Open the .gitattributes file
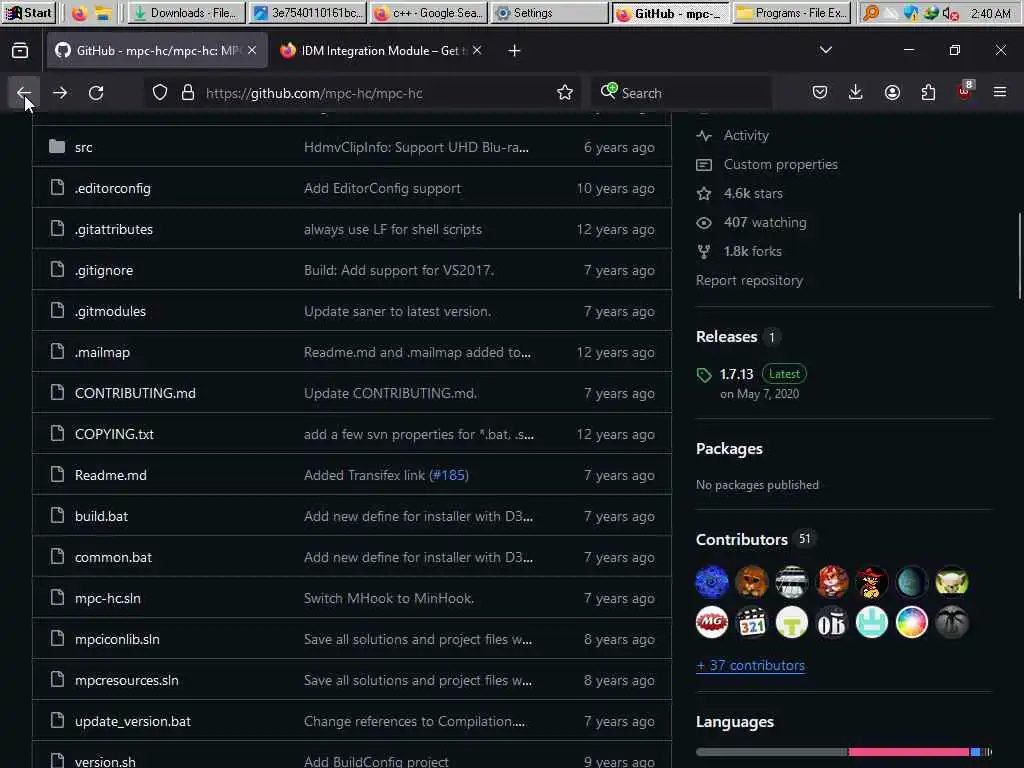 tap(114, 229)
